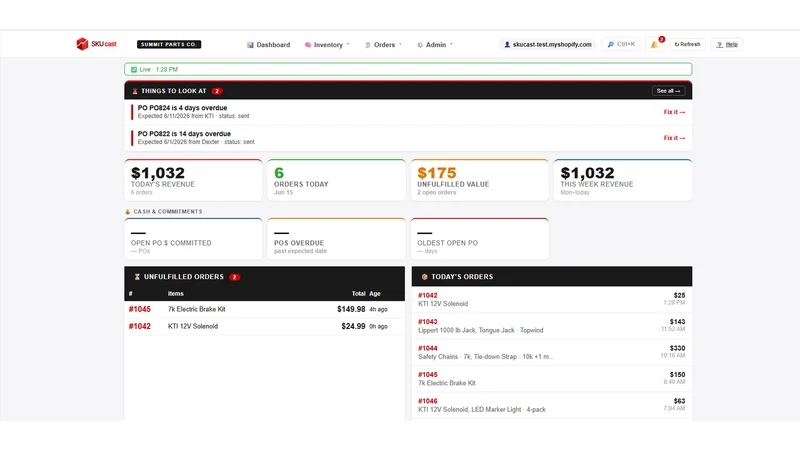
Task: Open the notifications bell
Action: (x=655, y=44)
